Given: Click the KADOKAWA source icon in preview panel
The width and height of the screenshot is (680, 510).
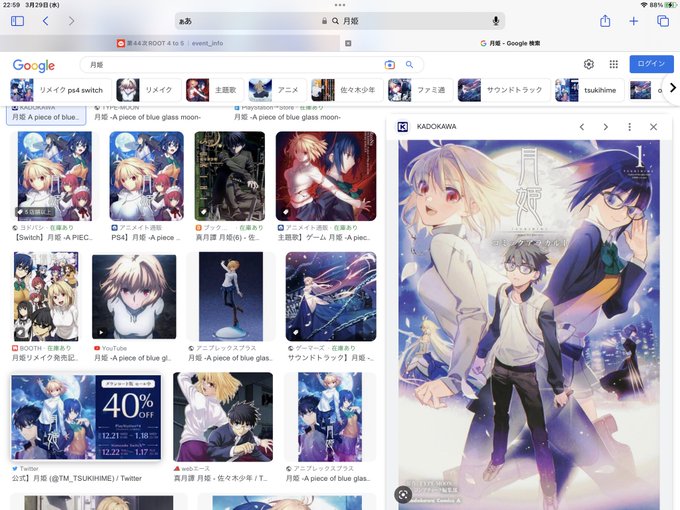Looking at the screenshot, I should 402,127.
